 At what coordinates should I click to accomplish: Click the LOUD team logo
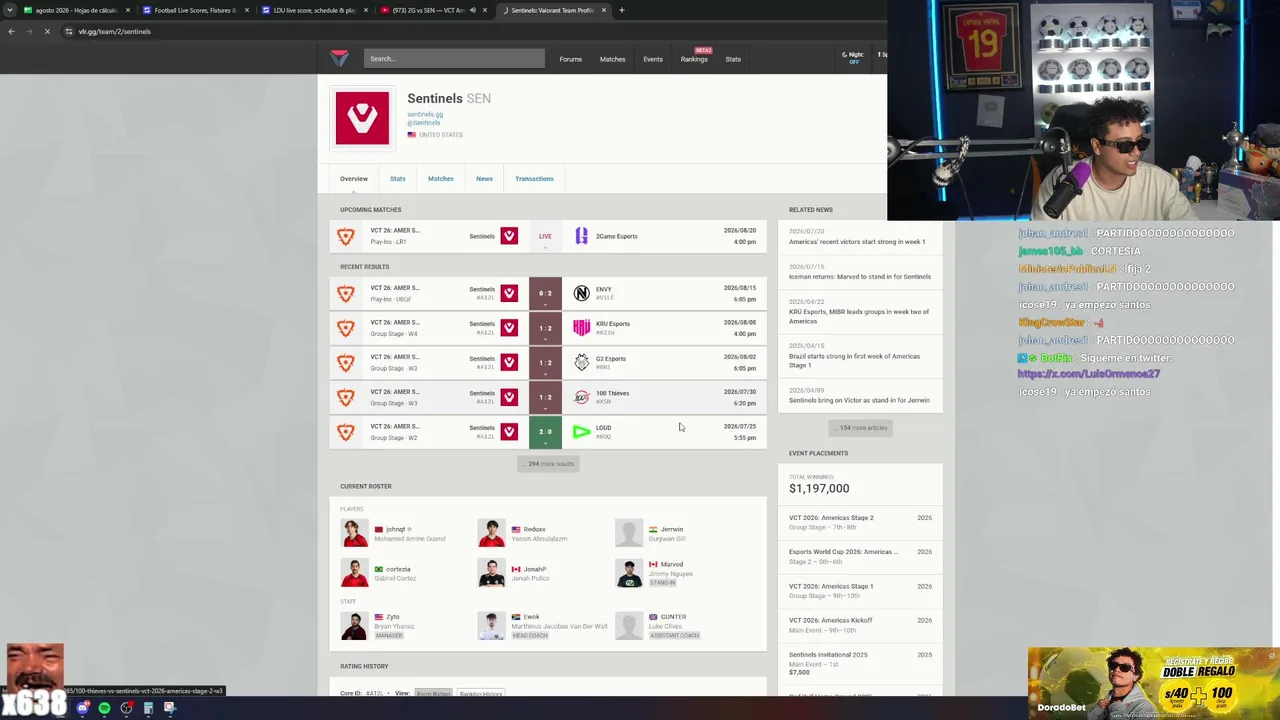pos(581,432)
